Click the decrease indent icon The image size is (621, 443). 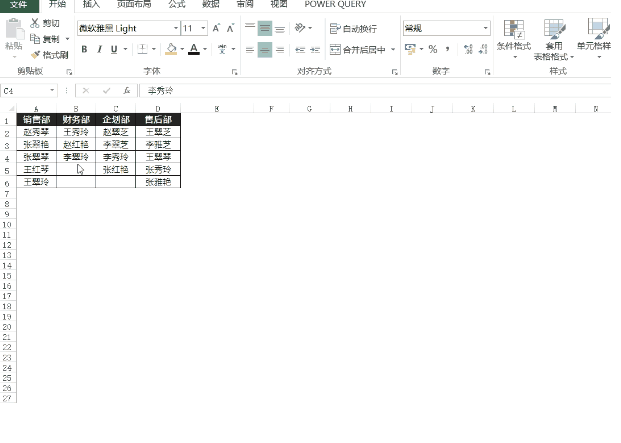[x=300, y=50]
